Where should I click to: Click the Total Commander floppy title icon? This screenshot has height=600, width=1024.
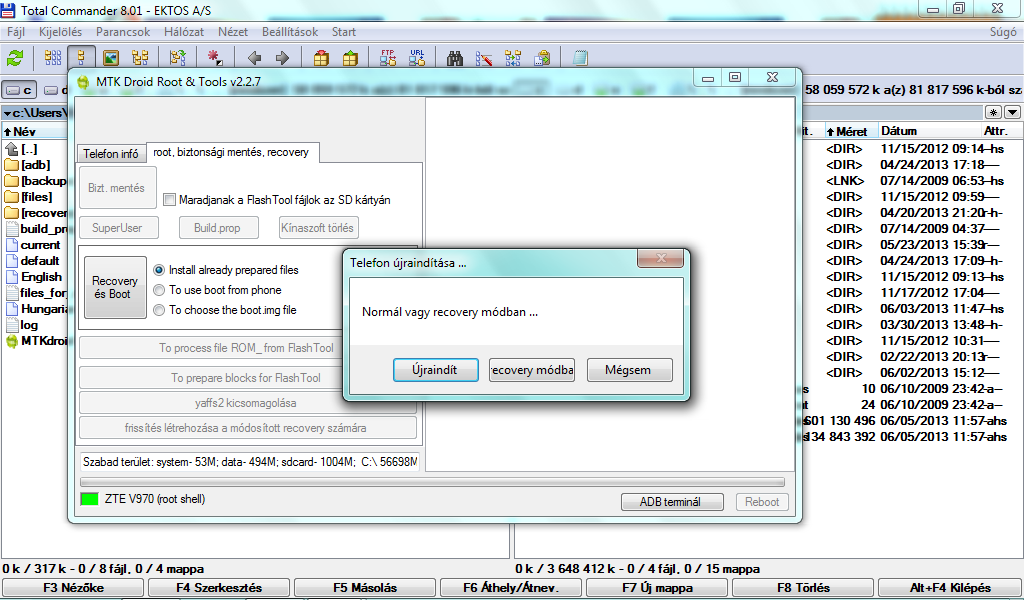pyautogui.click(x=7, y=10)
